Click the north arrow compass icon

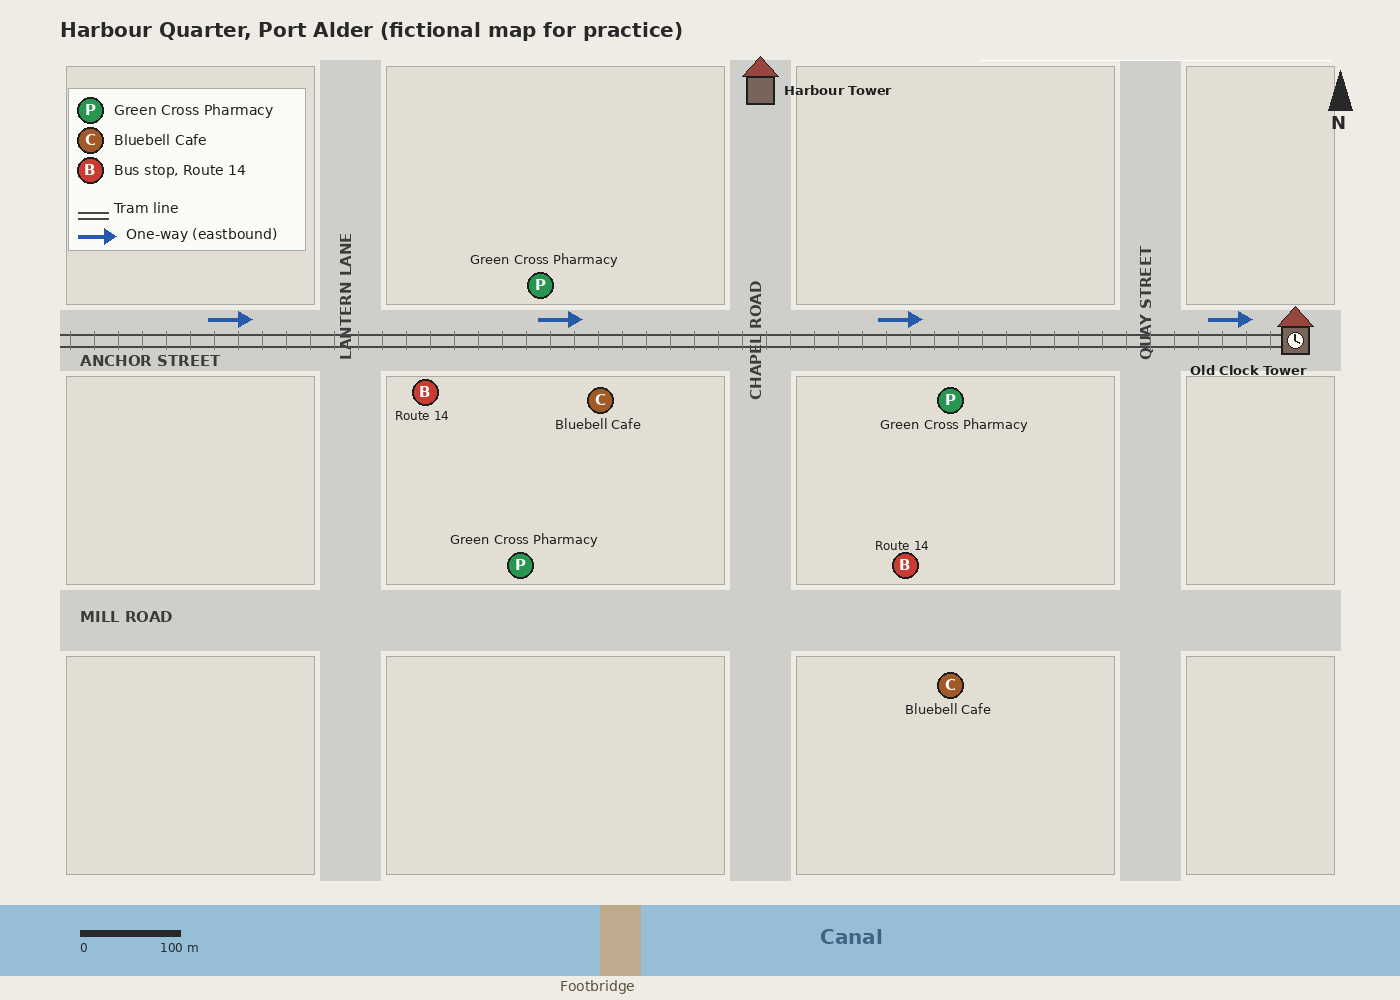pos(1340,91)
